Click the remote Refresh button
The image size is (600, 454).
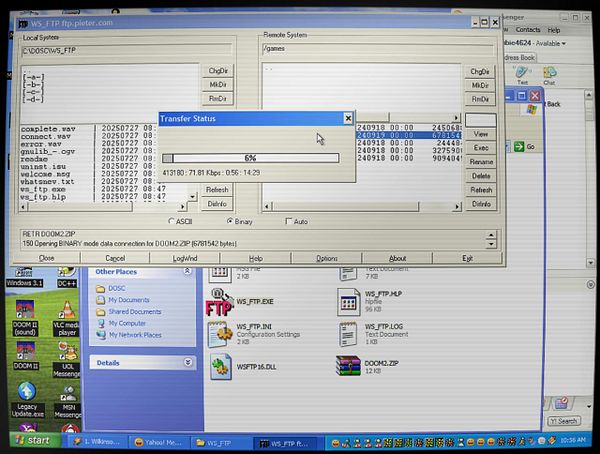pos(481,190)
